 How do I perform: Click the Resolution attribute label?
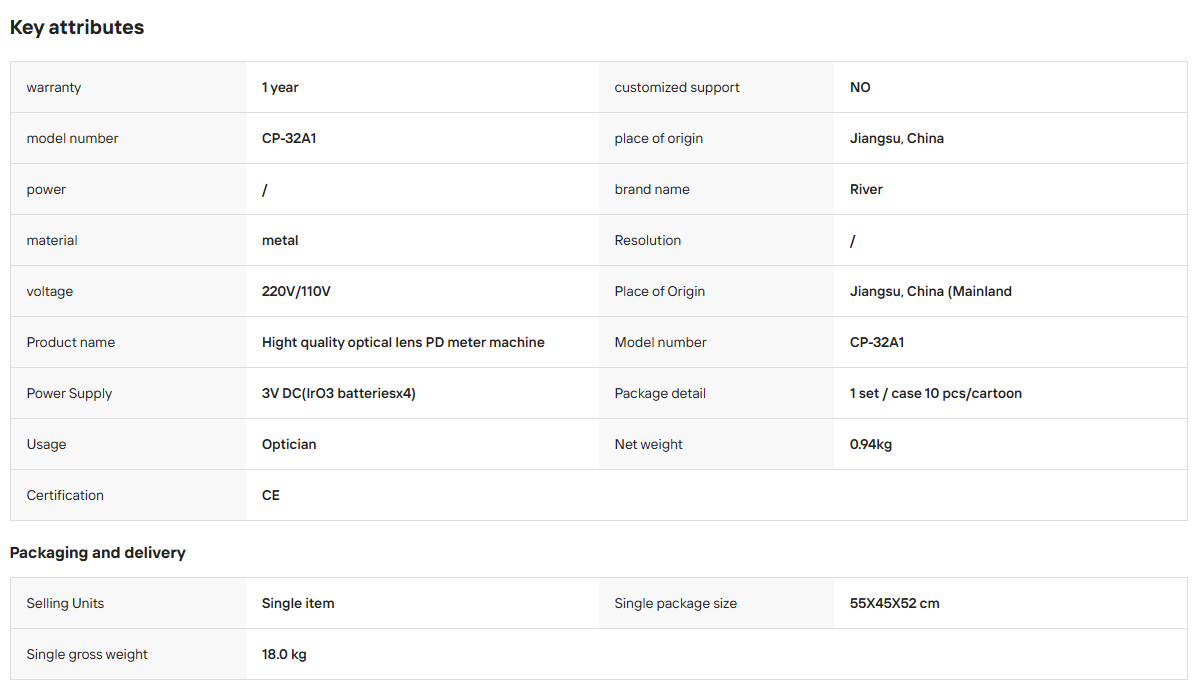point(647,240)
